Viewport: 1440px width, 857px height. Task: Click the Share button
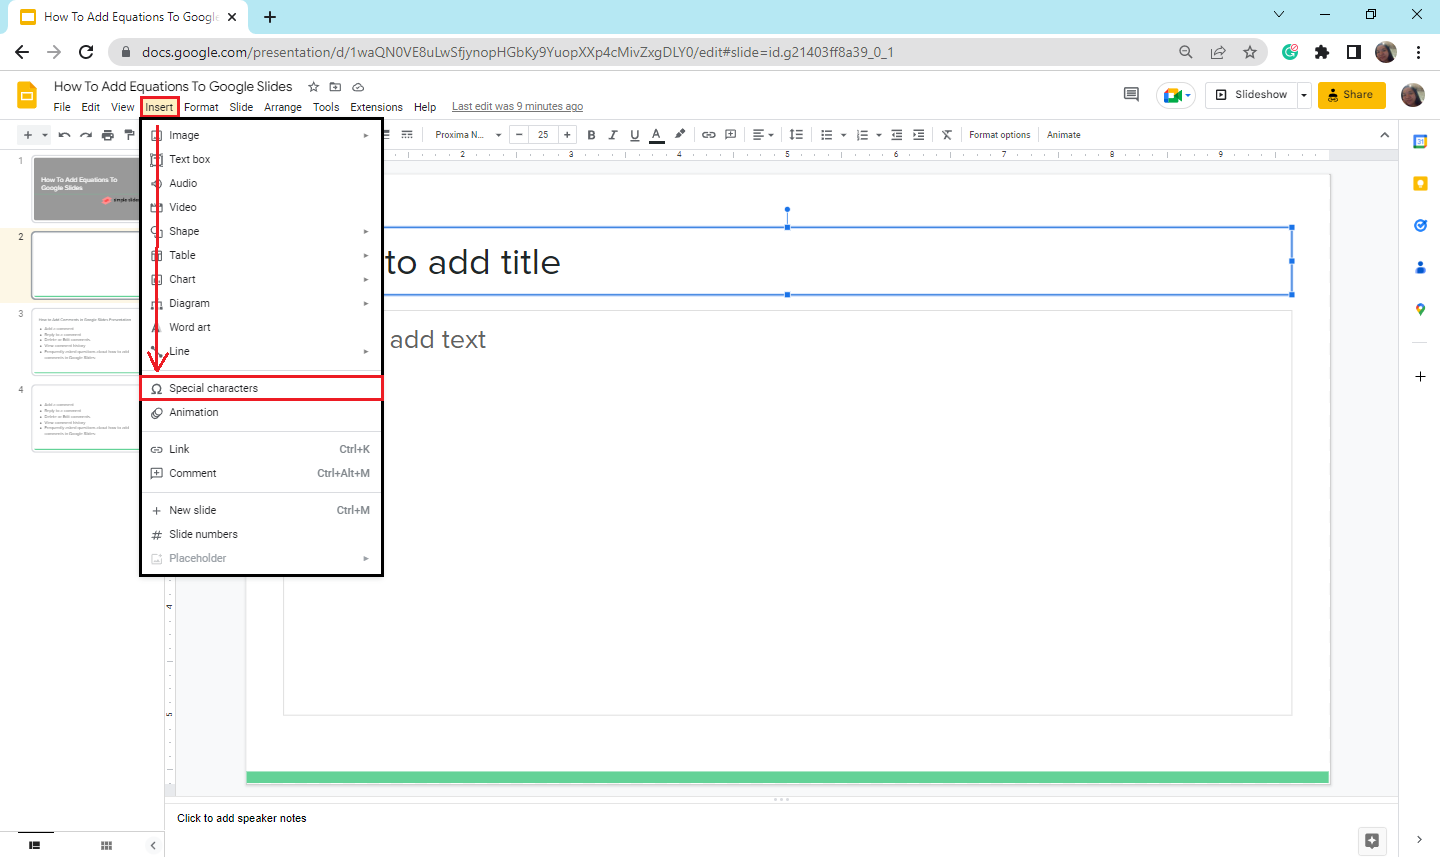pos(1351,94)
